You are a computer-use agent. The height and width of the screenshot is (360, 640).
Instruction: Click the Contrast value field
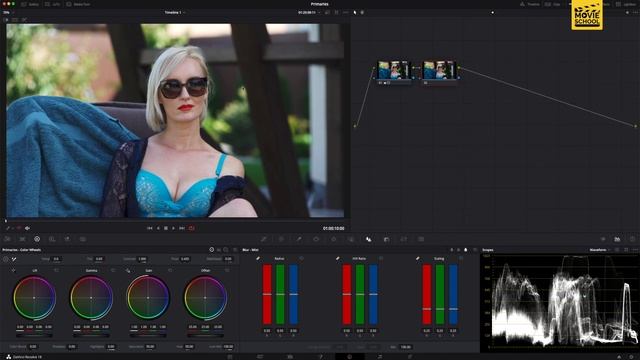[142, 259]
